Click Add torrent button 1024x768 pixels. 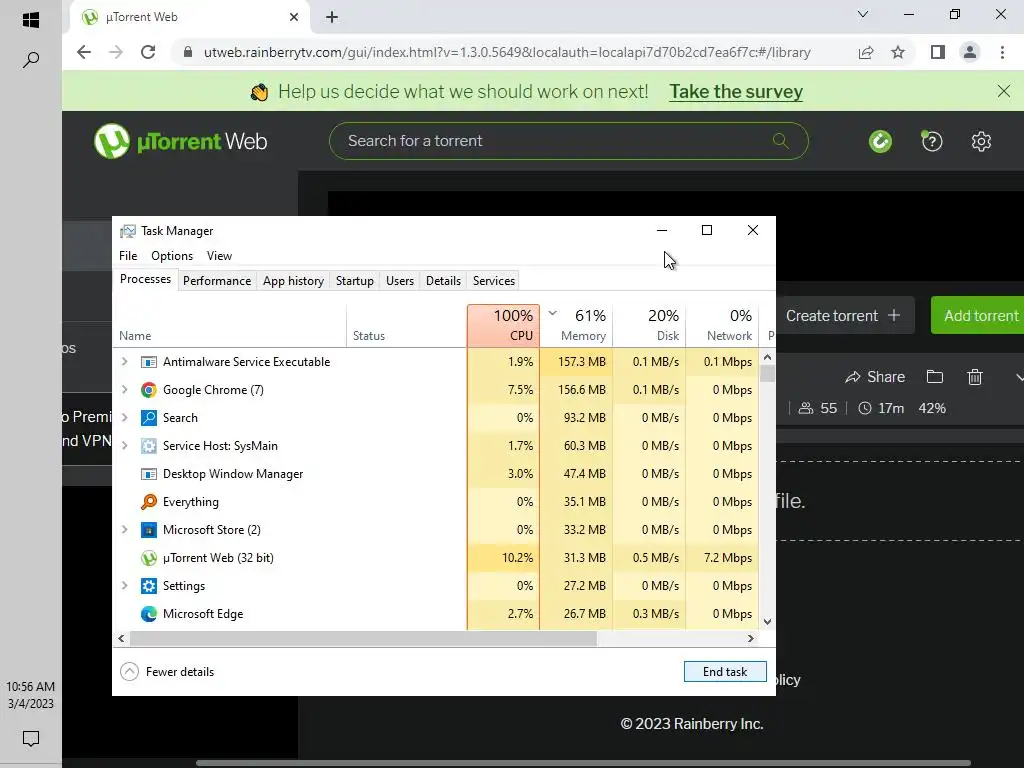tap(977, 315)
